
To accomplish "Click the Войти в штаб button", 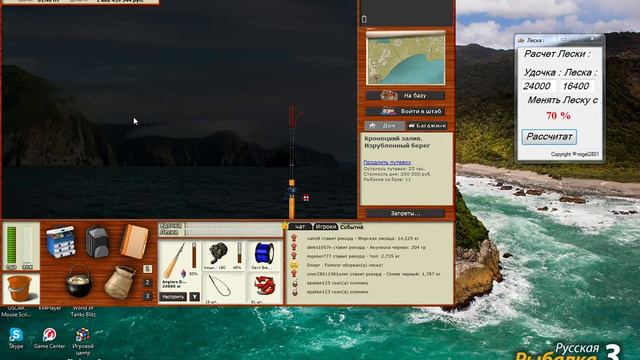I will coord(405,111).
